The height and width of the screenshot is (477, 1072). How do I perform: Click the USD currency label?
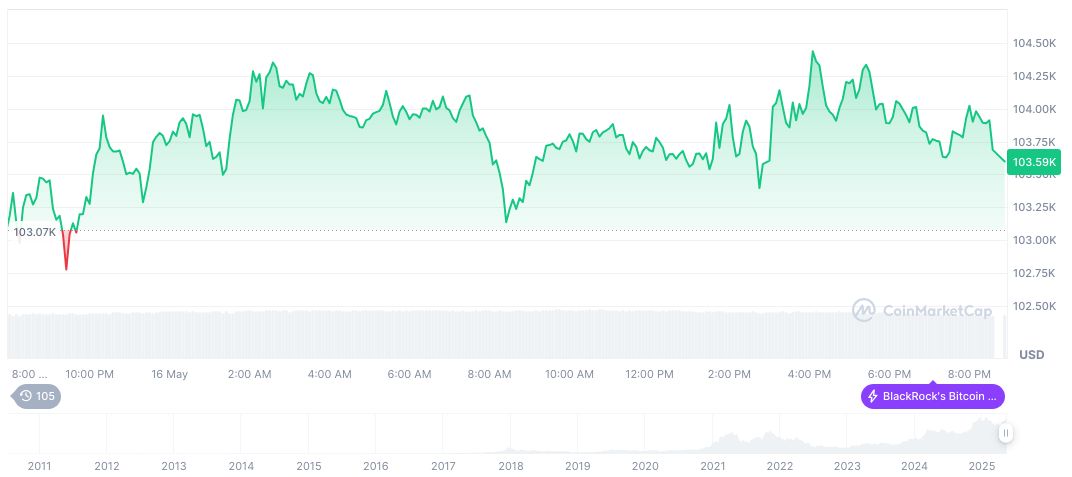[x=1031, y=355]
